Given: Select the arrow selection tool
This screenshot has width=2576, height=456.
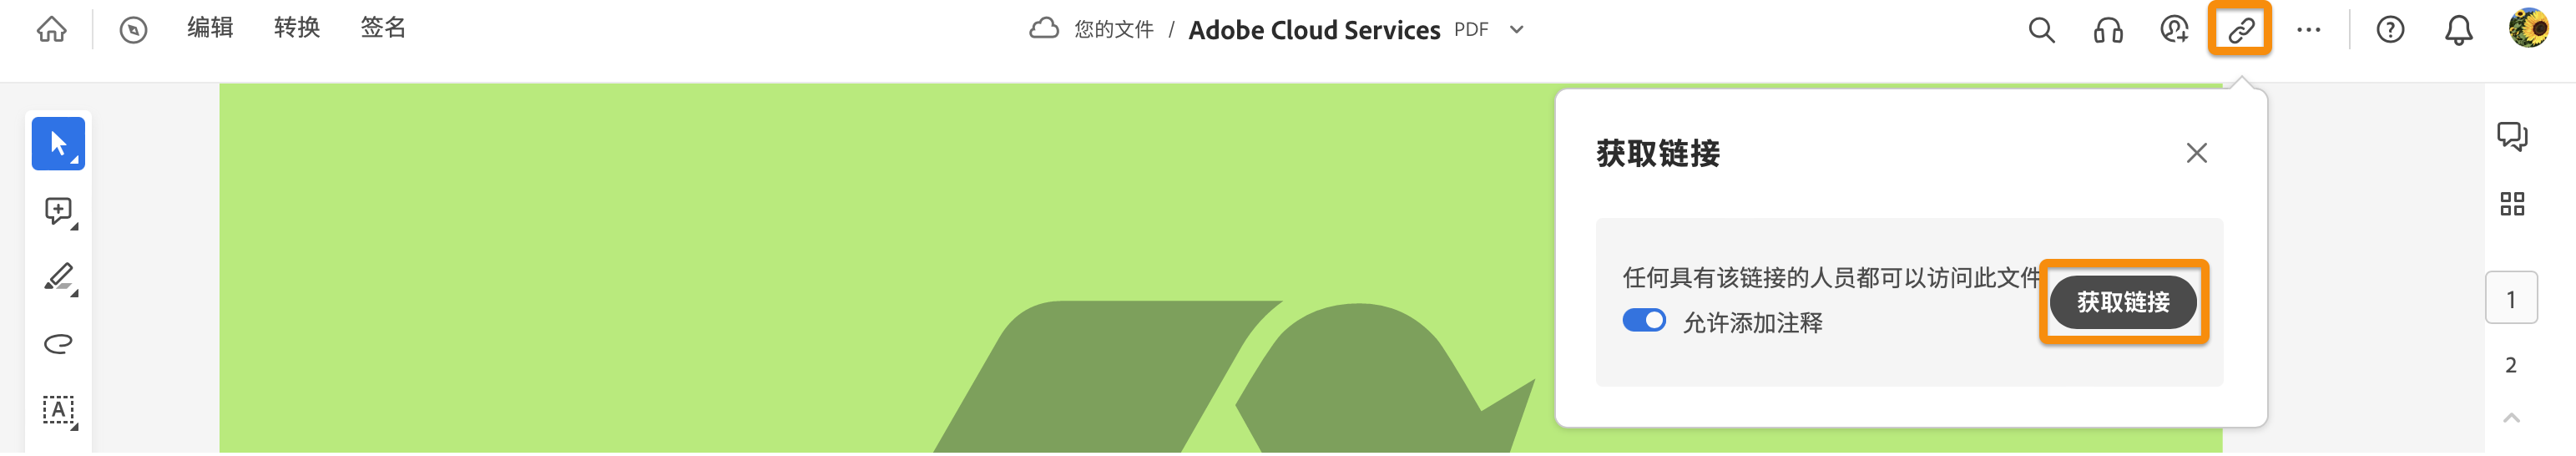Looking at the screenshot, I should [x=58, y=144].
